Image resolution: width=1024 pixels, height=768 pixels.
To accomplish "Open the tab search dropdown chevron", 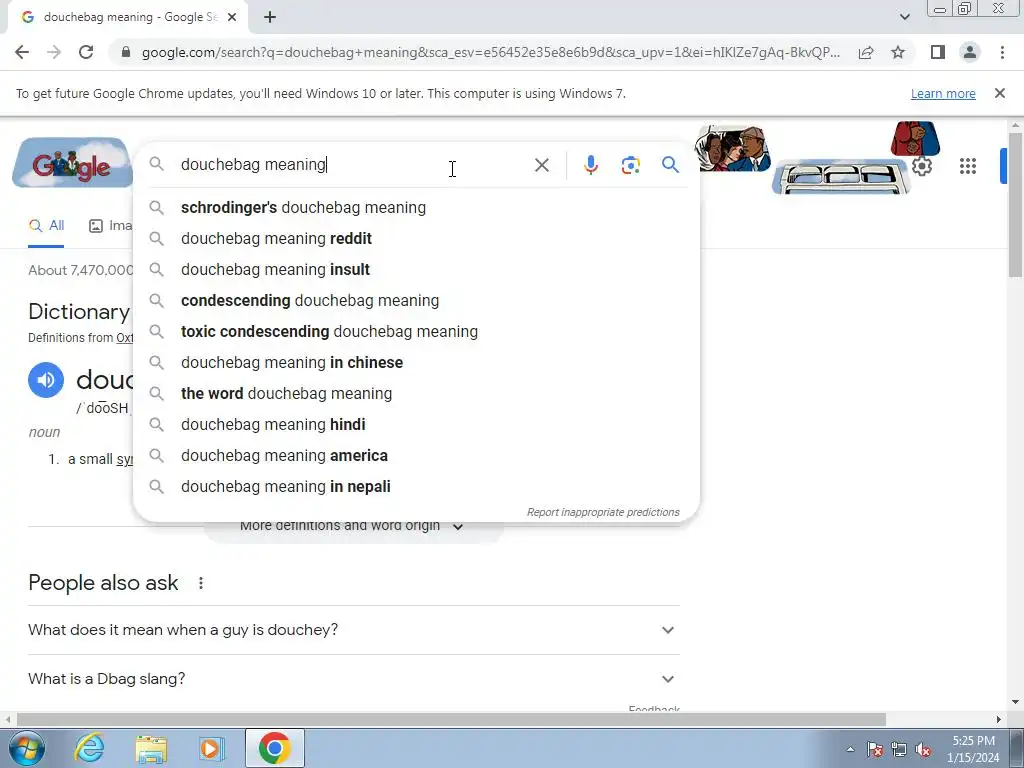I will click(904, 17).
